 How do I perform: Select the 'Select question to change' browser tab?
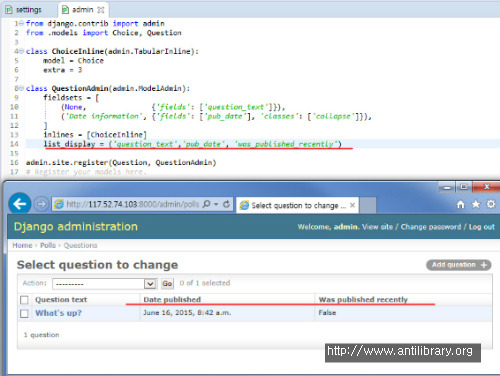point(297,205)
